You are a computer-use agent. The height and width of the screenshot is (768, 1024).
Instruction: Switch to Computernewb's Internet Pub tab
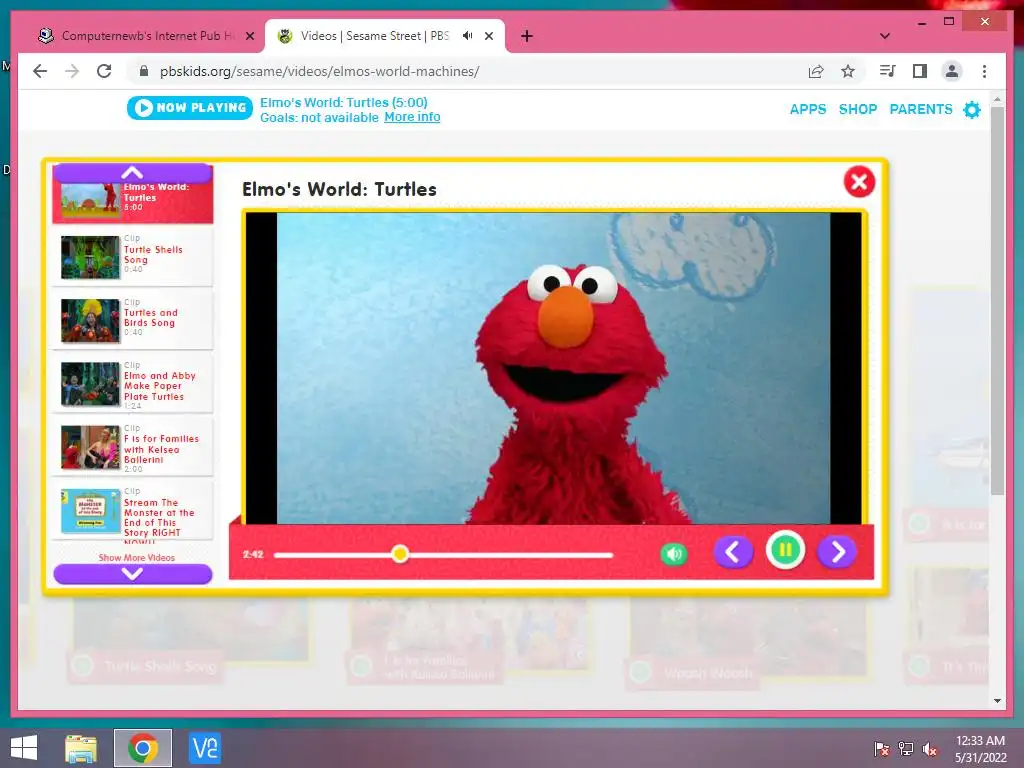coord(147,36)
